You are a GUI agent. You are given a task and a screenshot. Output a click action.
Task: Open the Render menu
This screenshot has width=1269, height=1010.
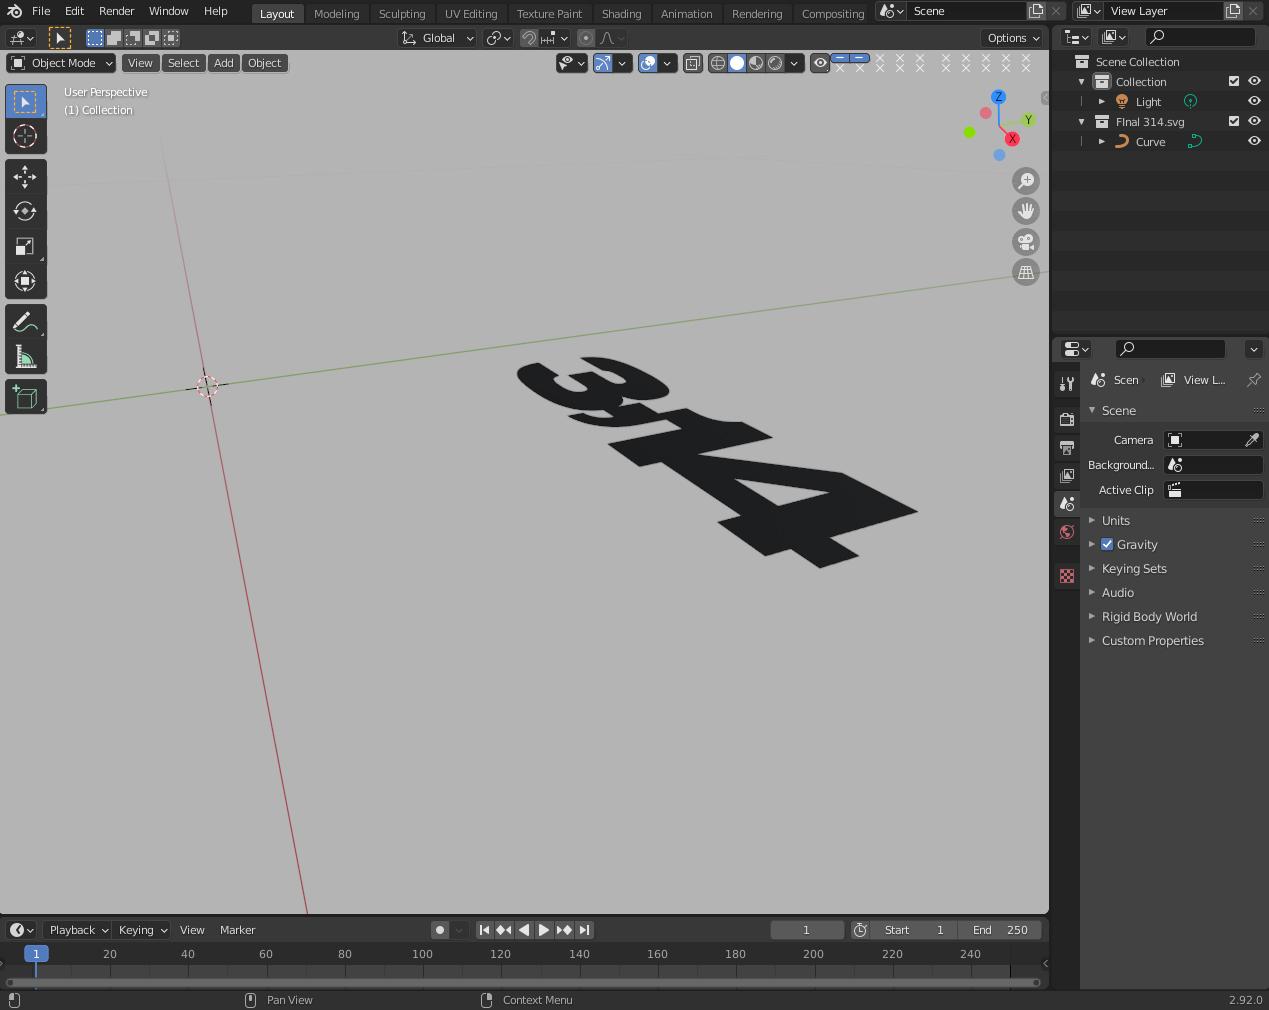116,11
